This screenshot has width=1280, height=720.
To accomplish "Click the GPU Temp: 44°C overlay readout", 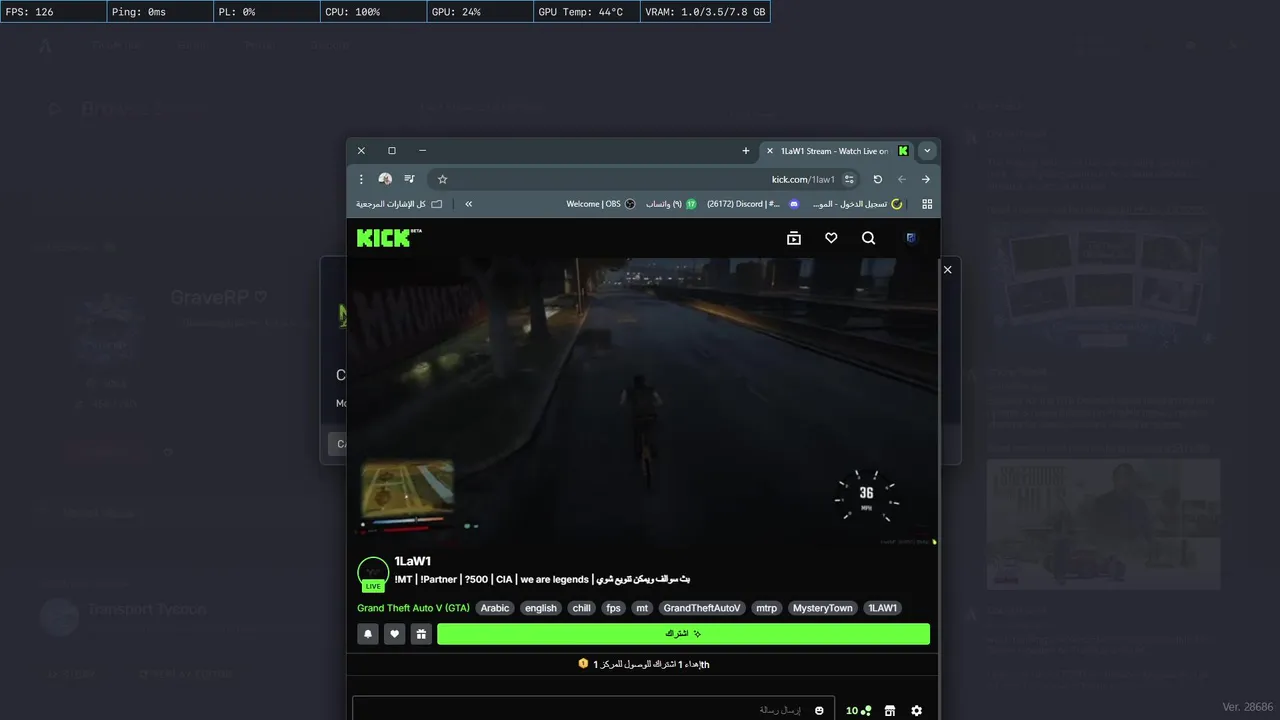I will [x=586, y=12].
